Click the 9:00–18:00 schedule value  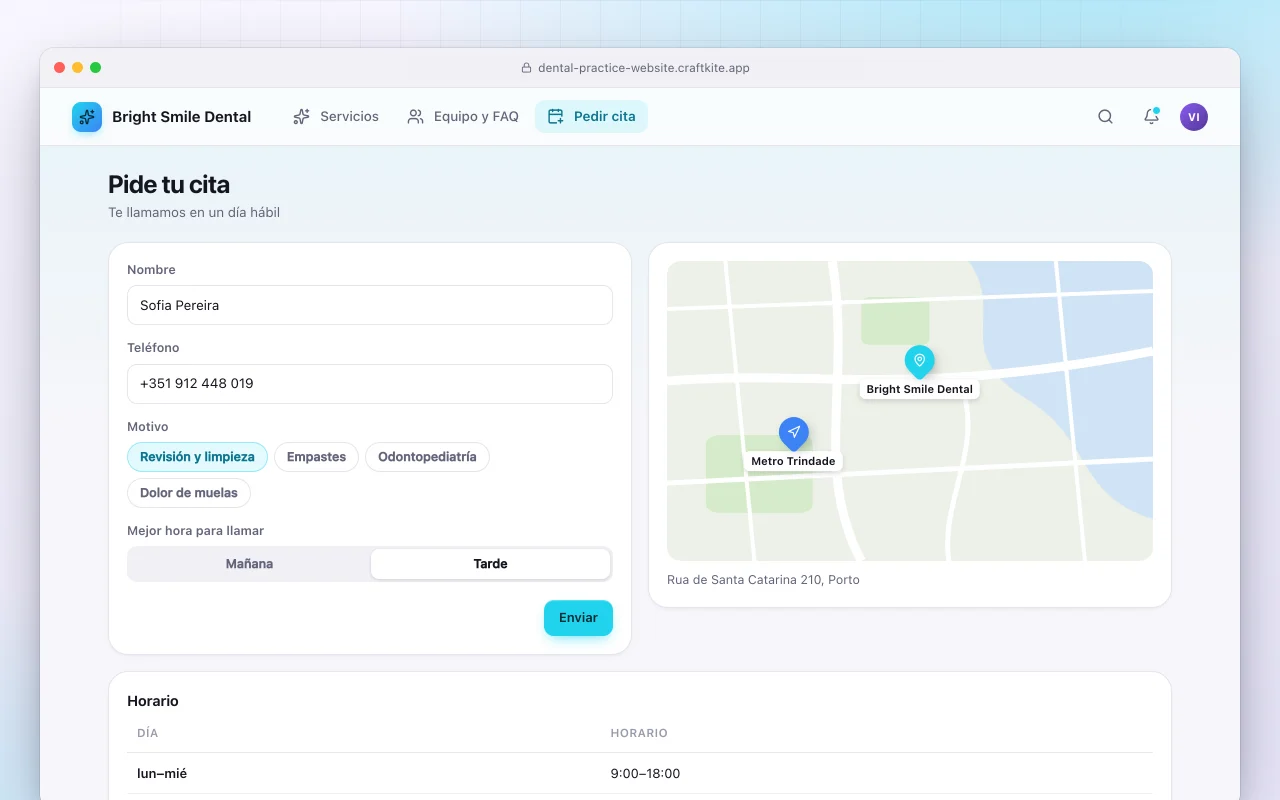(x=645, y=774)
